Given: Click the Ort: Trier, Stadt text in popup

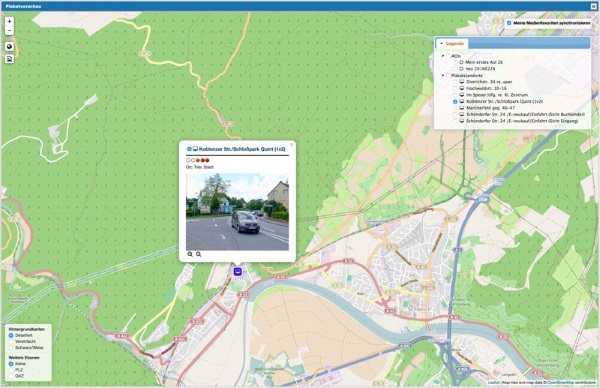Looking at the screenshot, I should coord(200,167).
